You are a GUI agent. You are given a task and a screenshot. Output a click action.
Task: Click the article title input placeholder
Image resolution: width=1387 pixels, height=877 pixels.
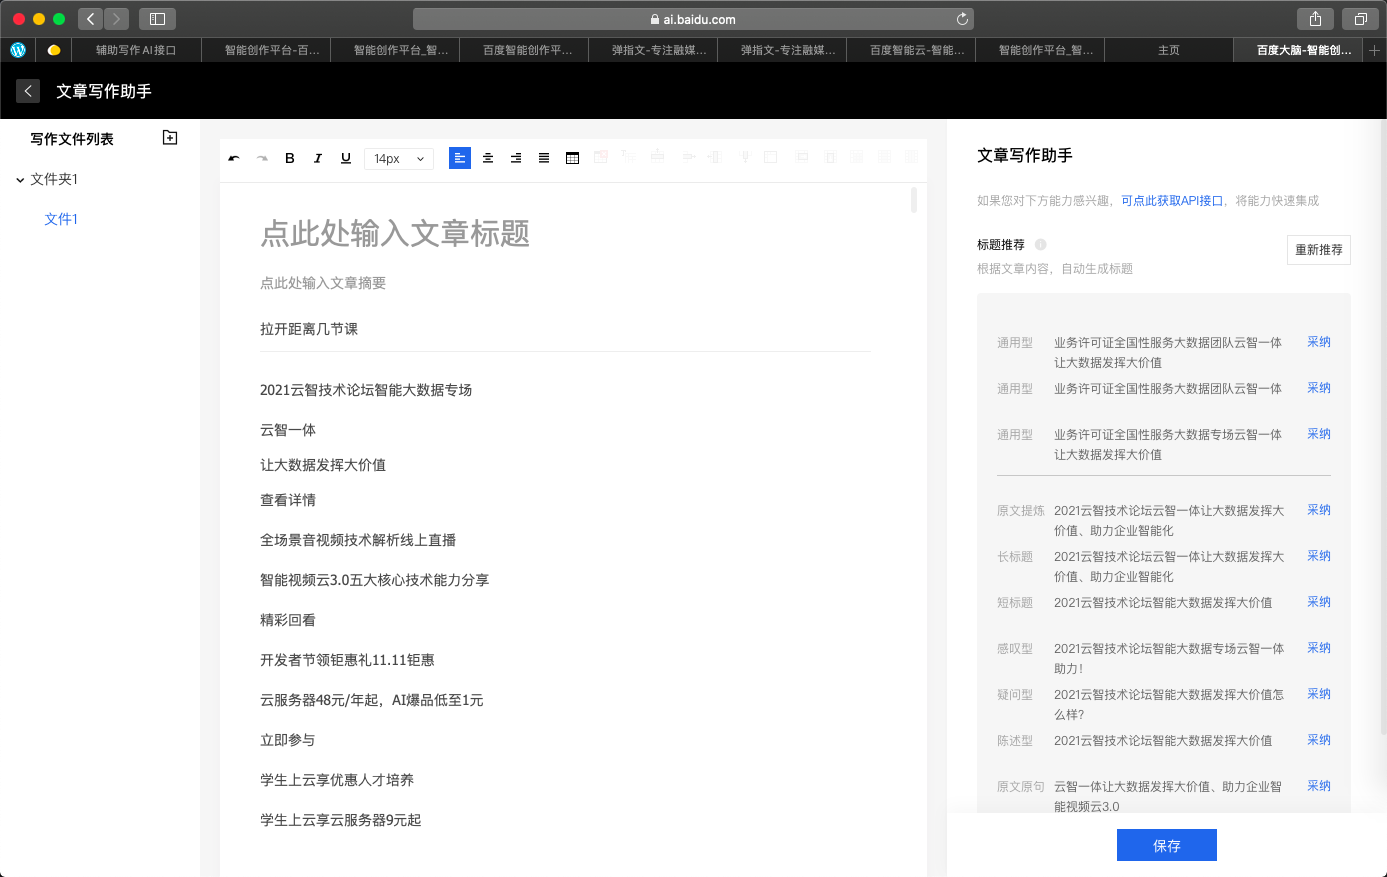tap(395, 234)
